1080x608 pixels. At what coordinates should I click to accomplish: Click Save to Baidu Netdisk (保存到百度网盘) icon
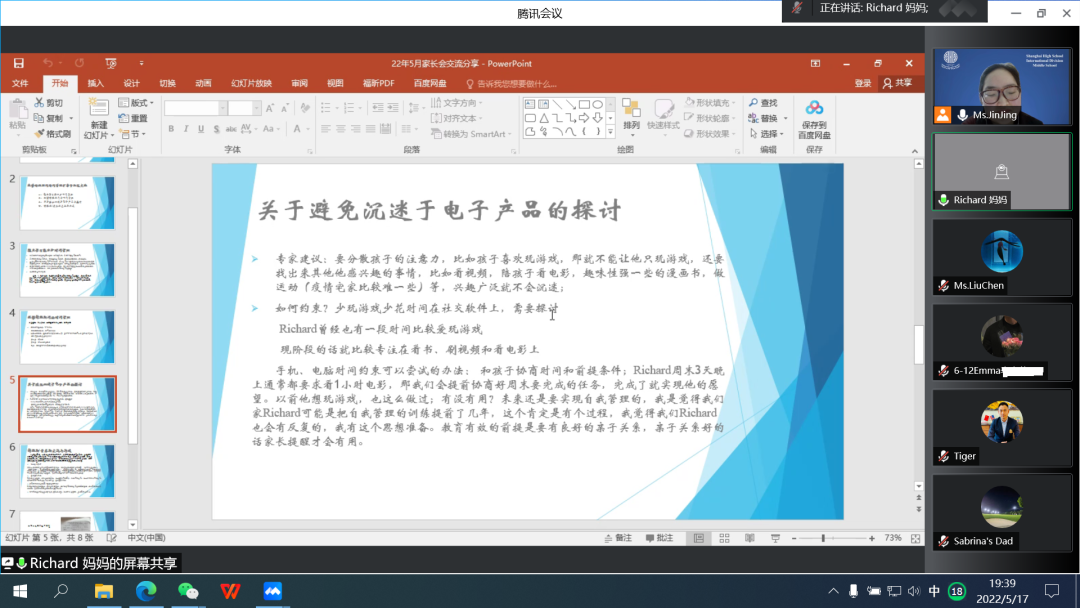point(814,108)
